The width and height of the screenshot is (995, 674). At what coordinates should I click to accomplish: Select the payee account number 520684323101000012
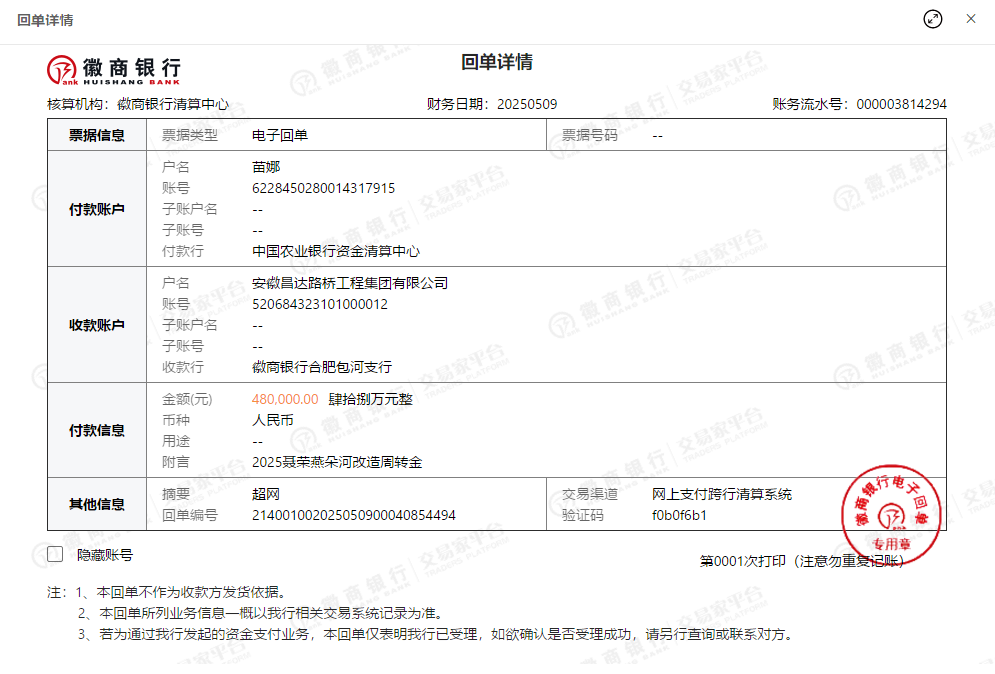320,304
